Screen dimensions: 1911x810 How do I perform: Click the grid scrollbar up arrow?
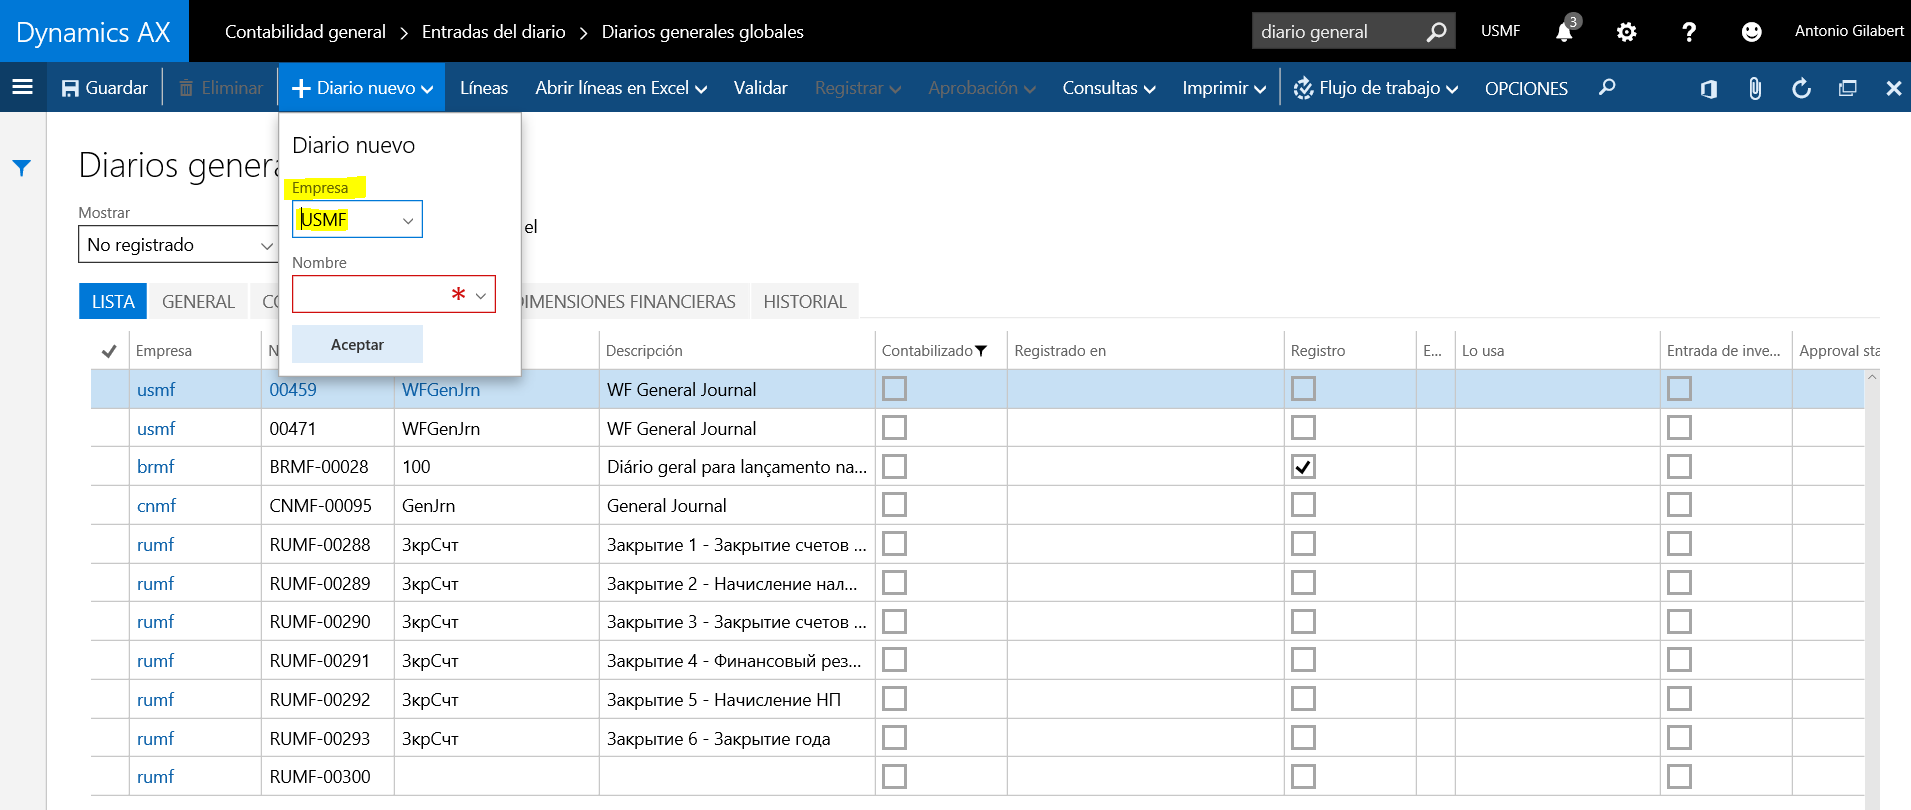[x=1872, y=377]
